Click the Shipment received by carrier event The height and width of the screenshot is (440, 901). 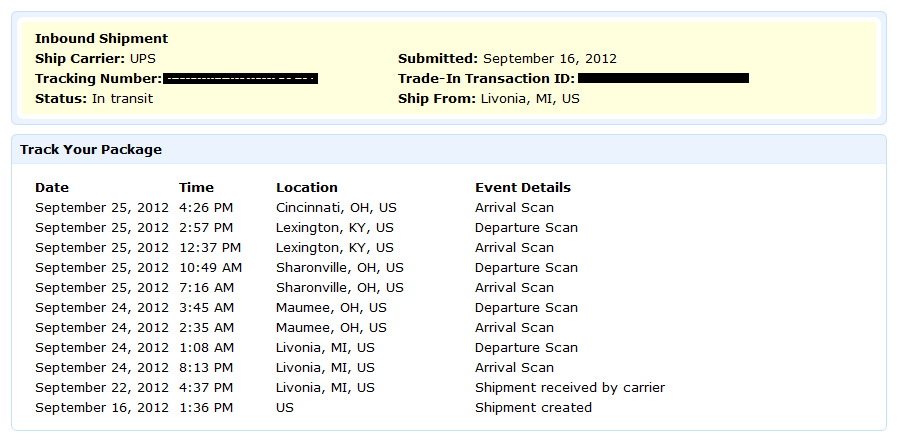570,388
